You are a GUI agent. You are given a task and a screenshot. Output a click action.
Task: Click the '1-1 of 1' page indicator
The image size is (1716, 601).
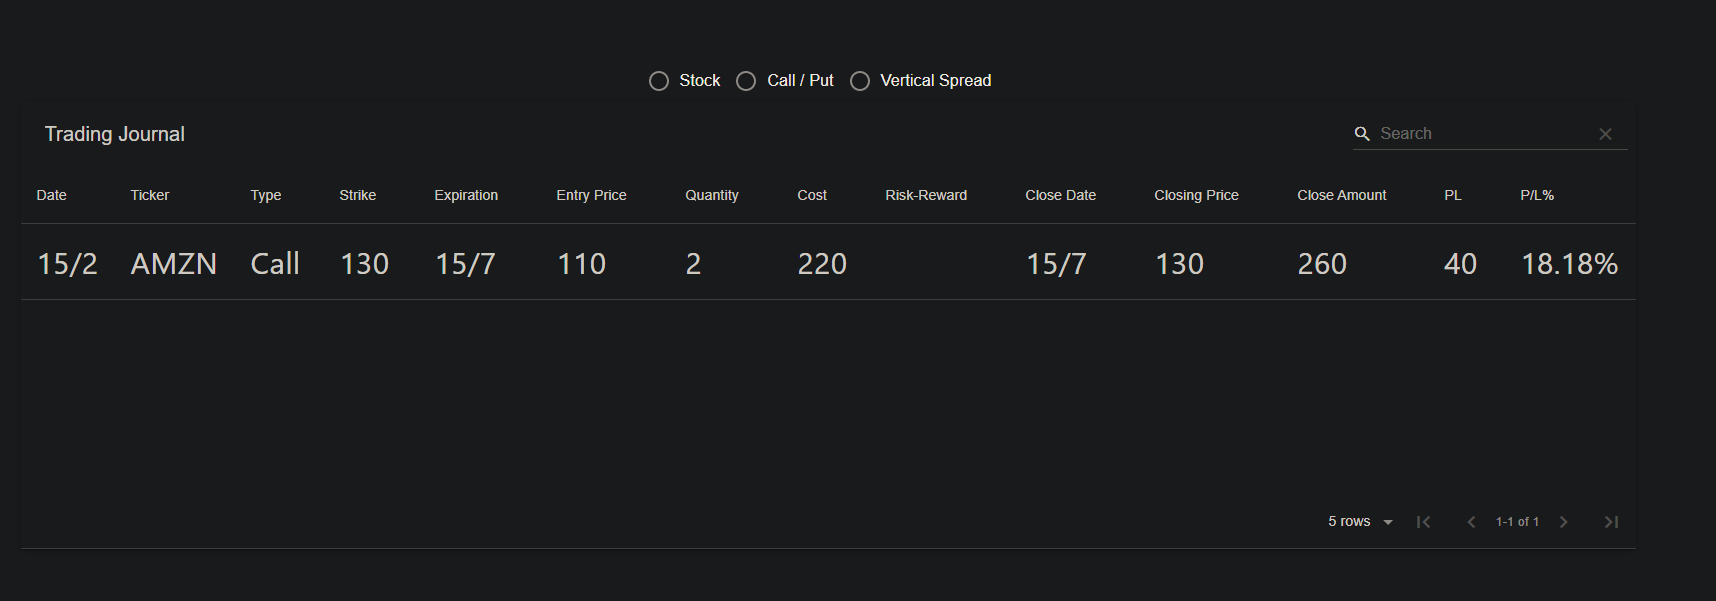pyautogui.click(x=1517, y=521)
